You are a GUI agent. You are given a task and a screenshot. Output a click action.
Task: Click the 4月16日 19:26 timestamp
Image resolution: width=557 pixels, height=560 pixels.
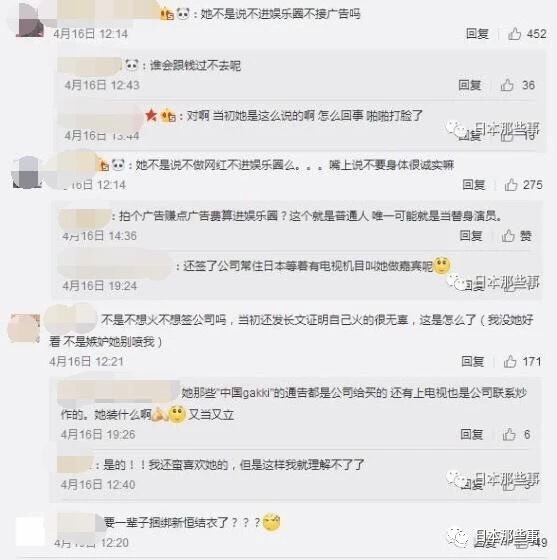click(x=98, y=434)
